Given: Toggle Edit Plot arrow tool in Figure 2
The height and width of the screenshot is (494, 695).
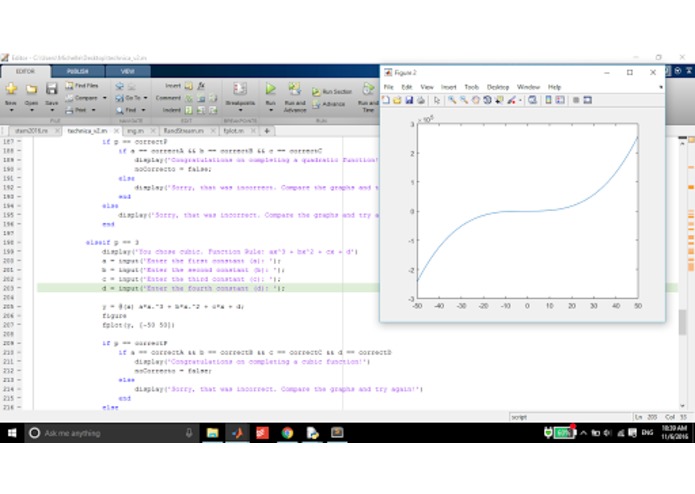Looking at the screenshot, I should (x=437, y=100).
